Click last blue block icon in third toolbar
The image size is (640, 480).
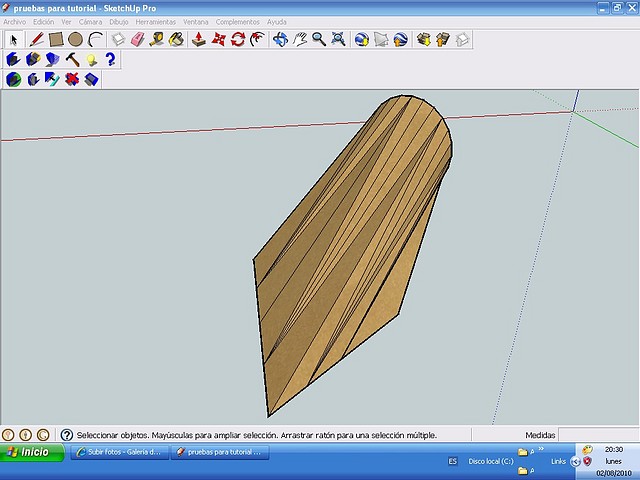pyautogui.click(x=91, y=79)
